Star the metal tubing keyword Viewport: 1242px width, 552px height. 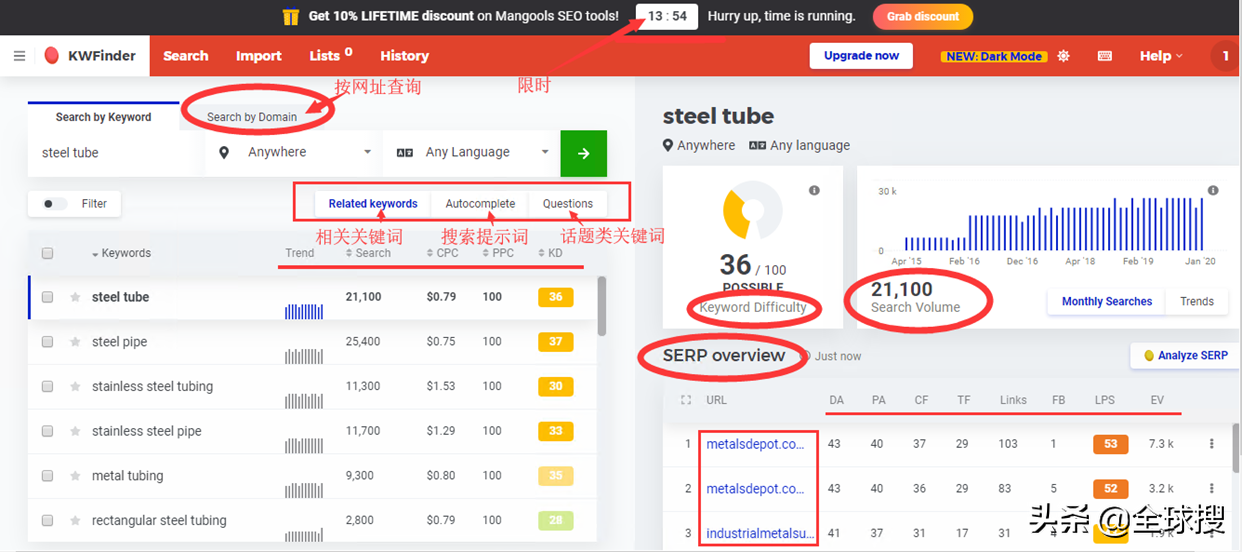(75, 476)
